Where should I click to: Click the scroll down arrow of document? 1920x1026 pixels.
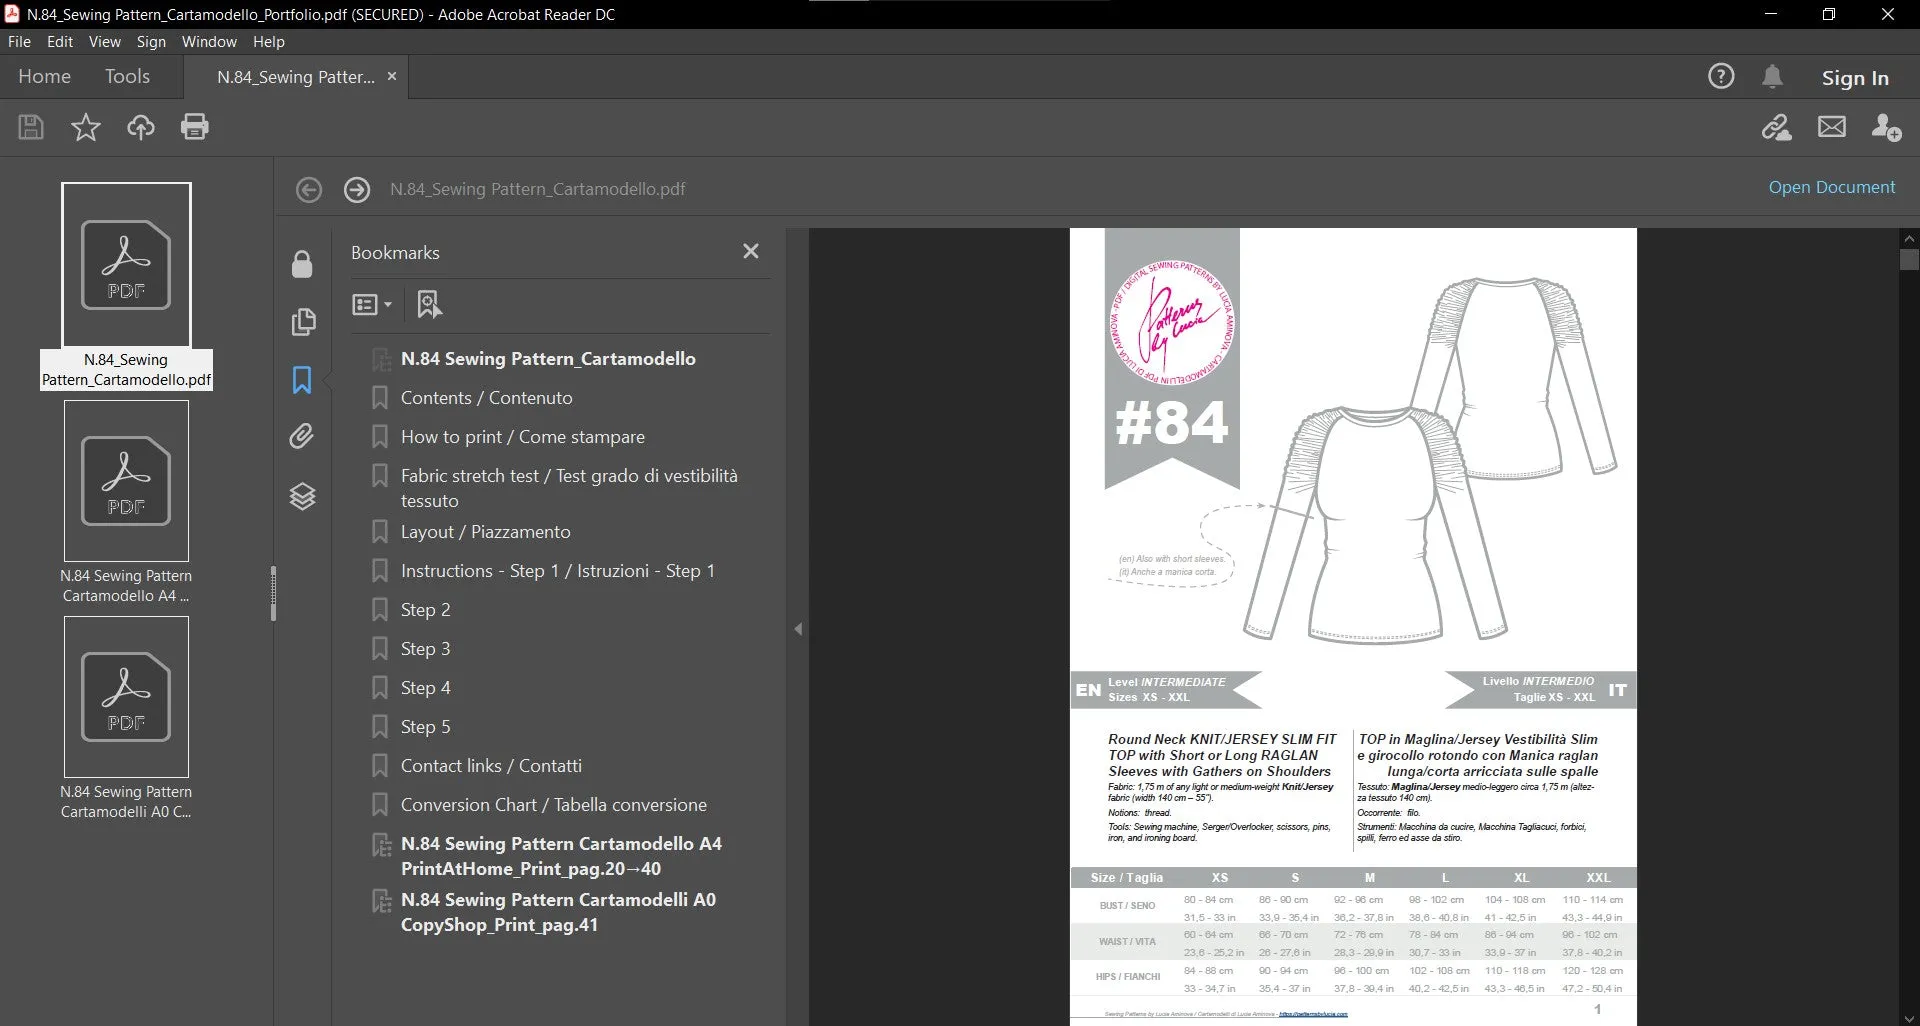[1909, 1018]
